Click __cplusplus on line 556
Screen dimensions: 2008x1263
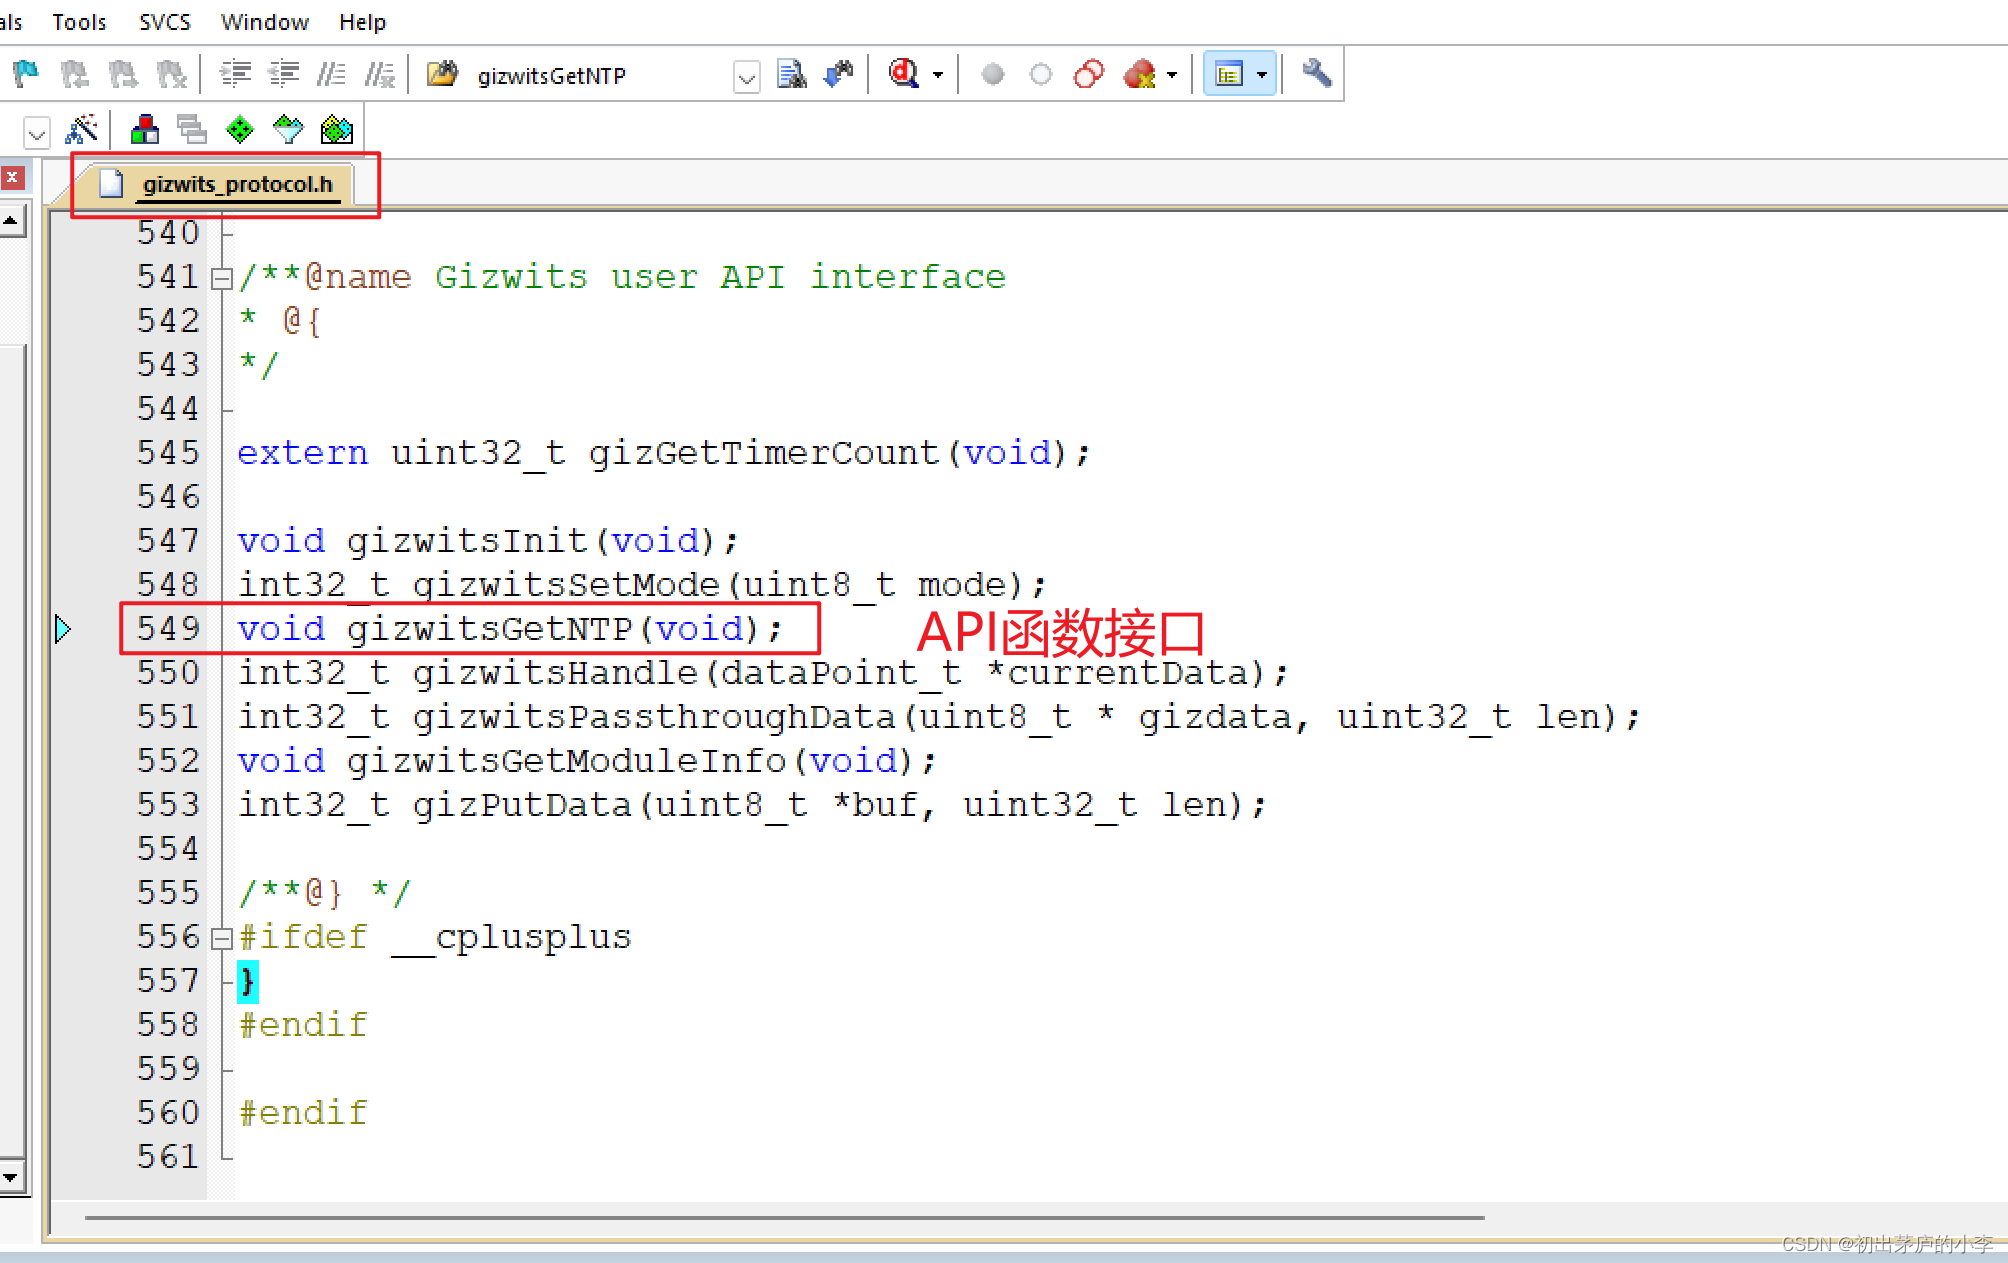511,937
